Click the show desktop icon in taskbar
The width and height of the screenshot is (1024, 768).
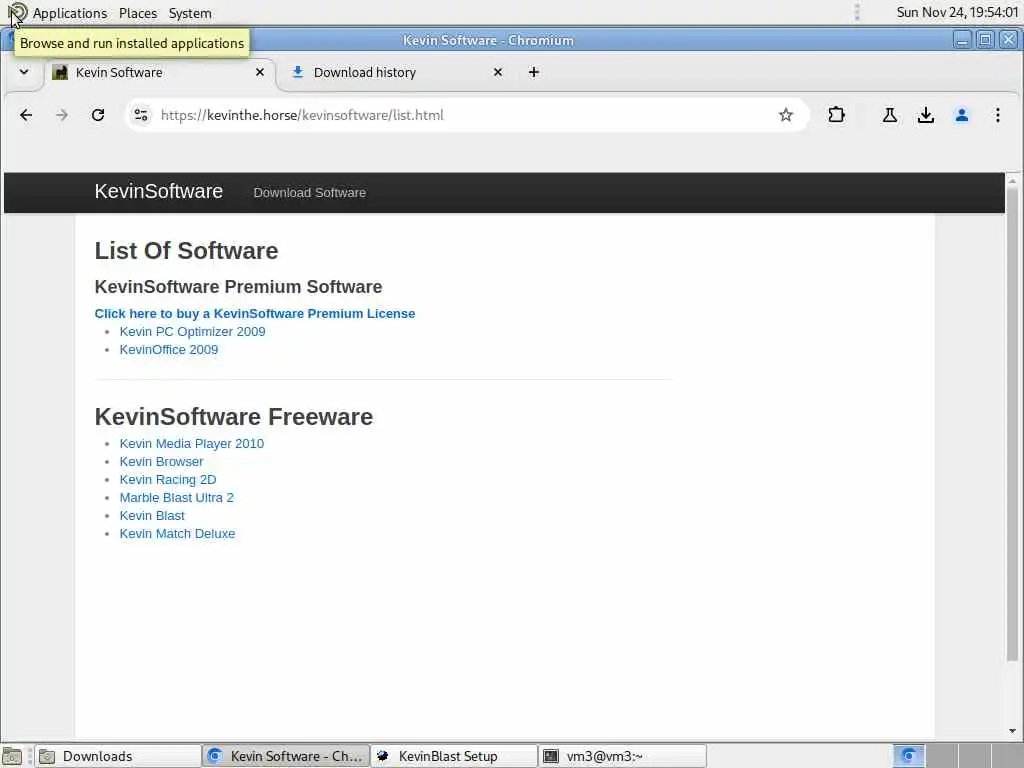(x=12, y=756)
